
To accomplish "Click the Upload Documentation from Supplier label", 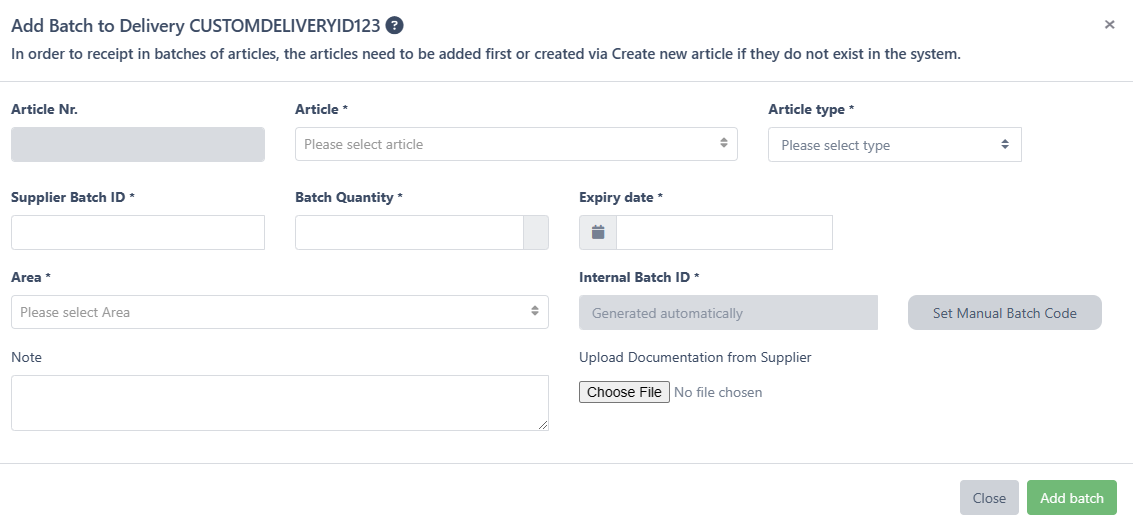I will tap(695, 357).
